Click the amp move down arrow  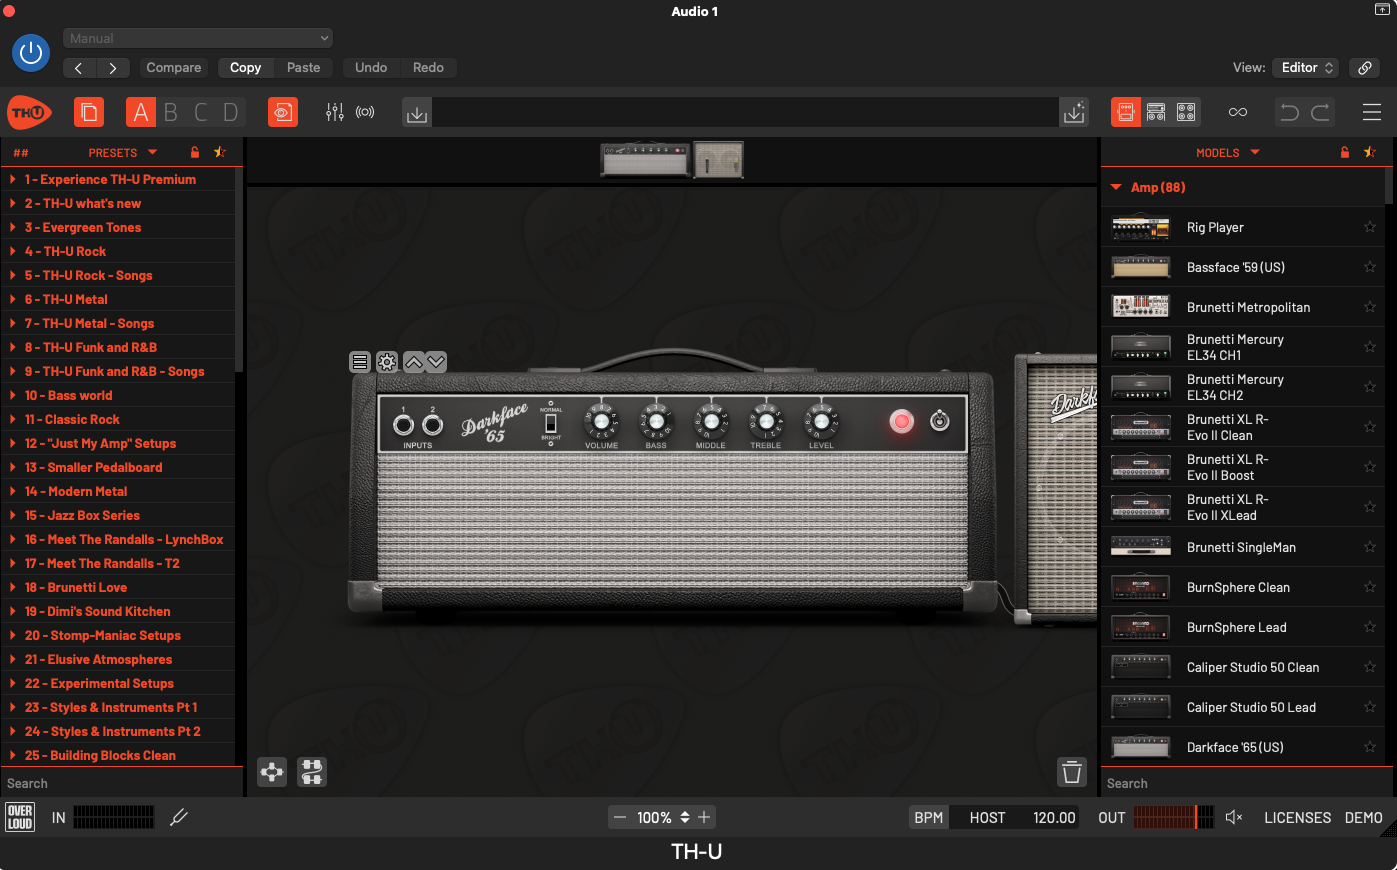coord(436,362)
